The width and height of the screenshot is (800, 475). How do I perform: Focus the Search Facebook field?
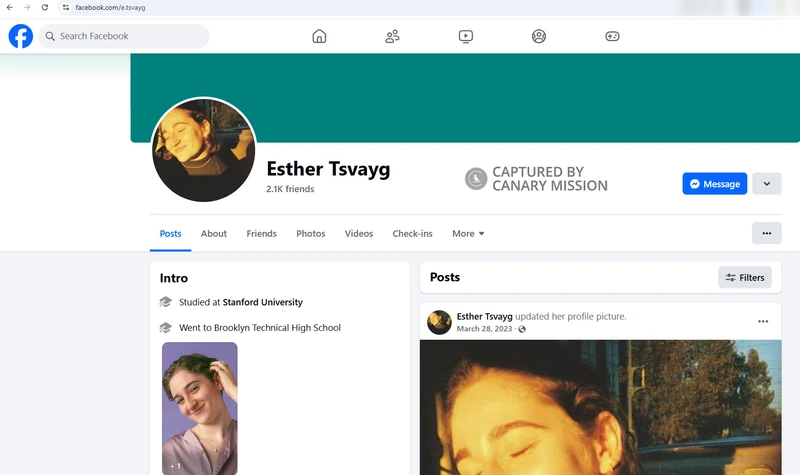(124, 36)
